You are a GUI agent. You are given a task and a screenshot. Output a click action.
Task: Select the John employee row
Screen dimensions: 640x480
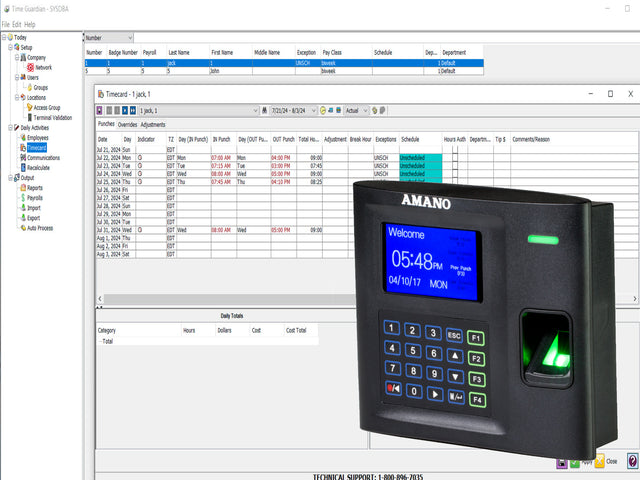(x=230, y=71)
